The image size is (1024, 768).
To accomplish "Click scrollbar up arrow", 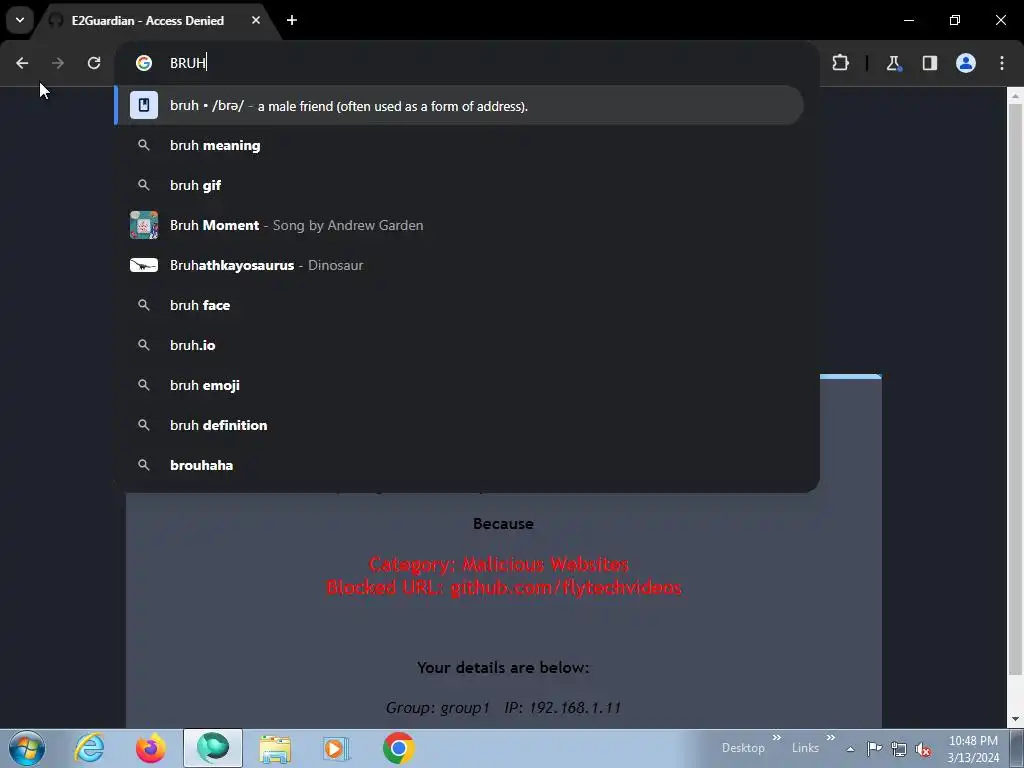I will tap(1015, 96).
